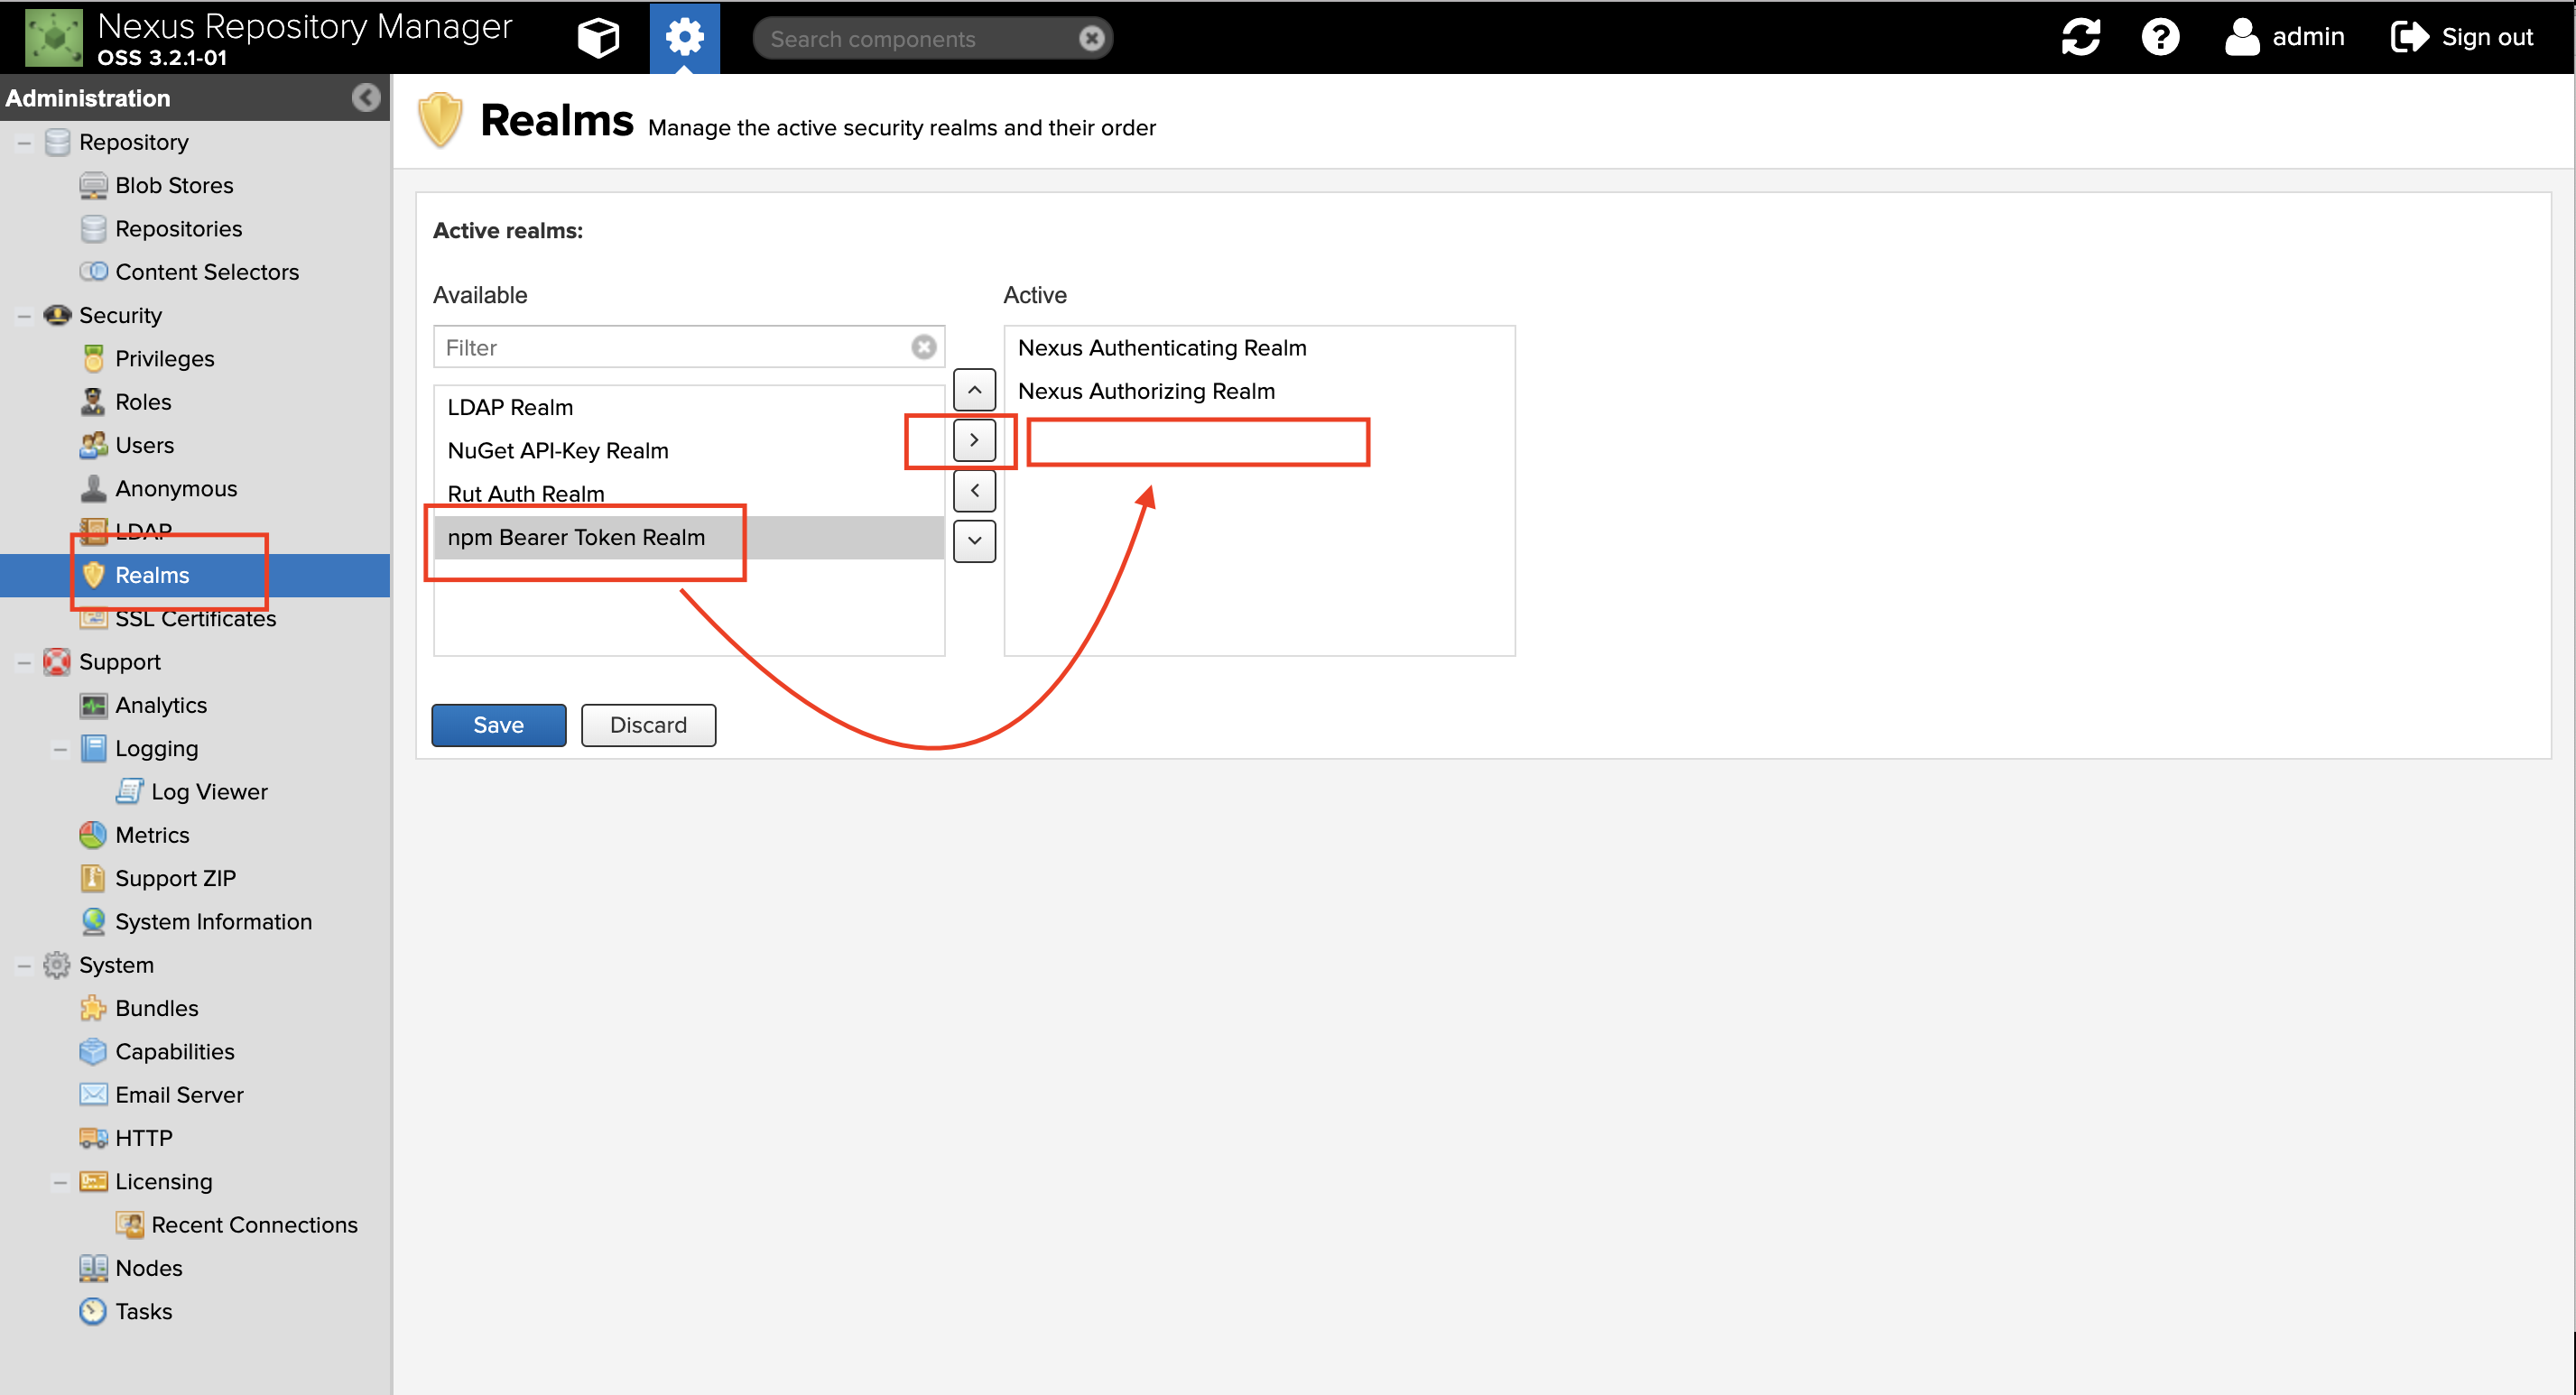This screenshot has height=1395, width=2576.
Task: Open the Help question mark icon
Action: [2161, 37]
